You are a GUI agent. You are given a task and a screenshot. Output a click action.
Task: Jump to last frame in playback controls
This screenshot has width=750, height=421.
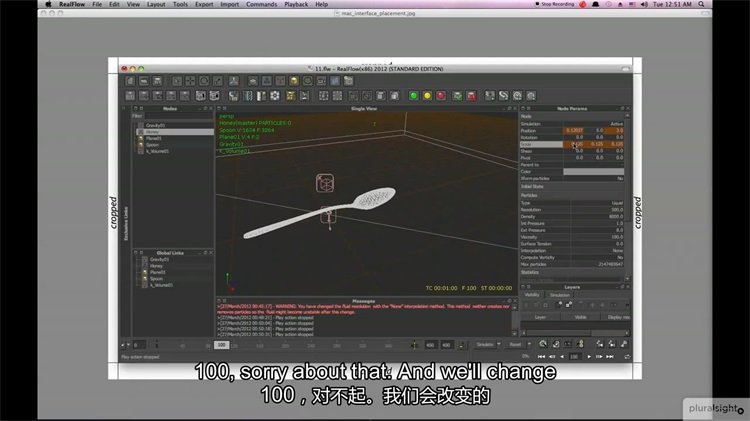(610, 356)
